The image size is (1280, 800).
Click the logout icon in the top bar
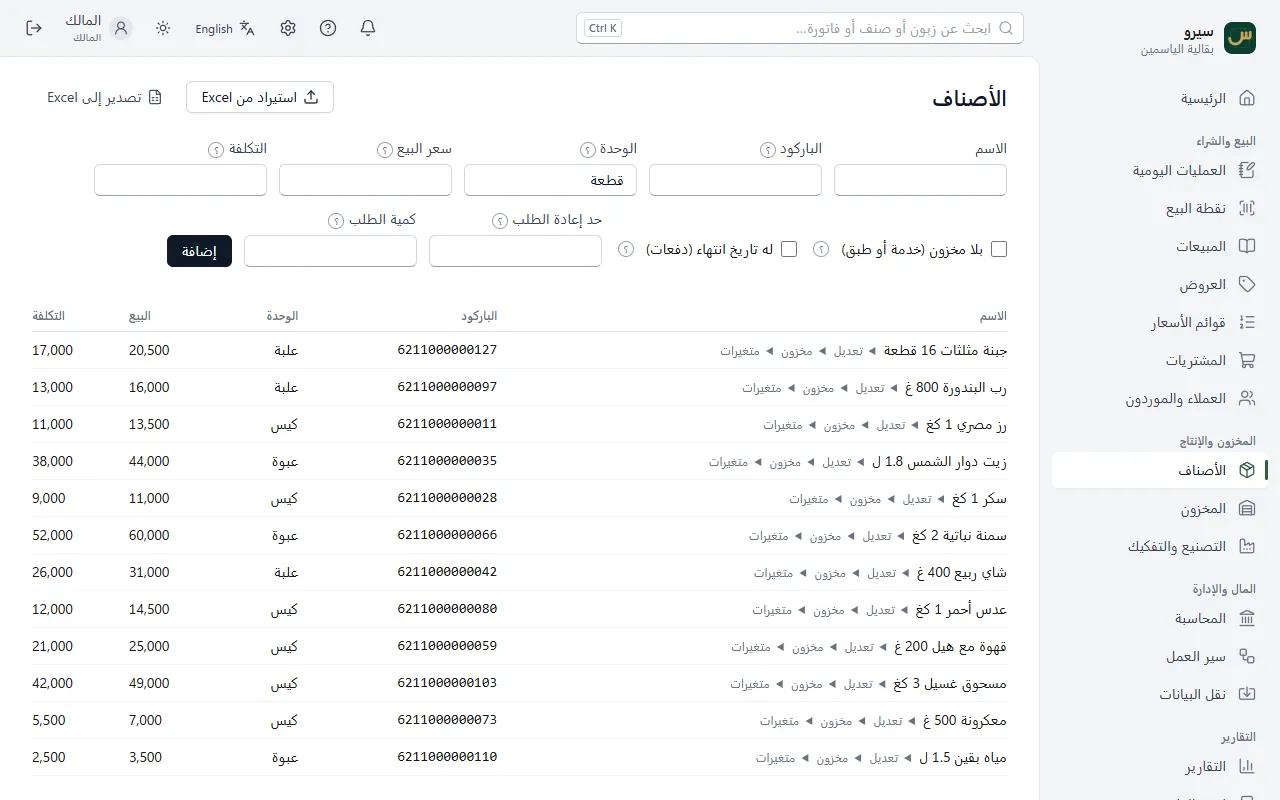(x=34, y=28)
